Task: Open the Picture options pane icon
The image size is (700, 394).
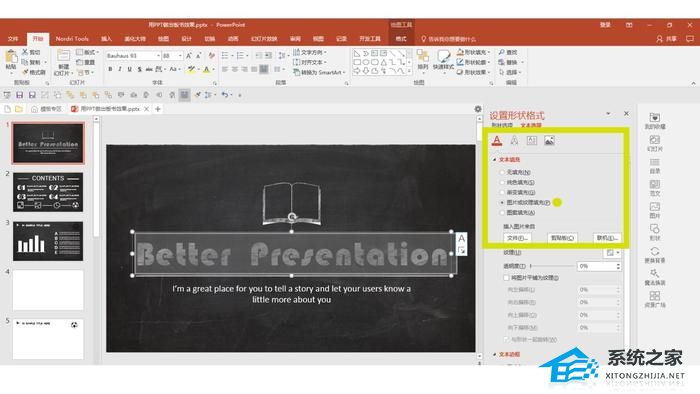Action: coord(549,141)
